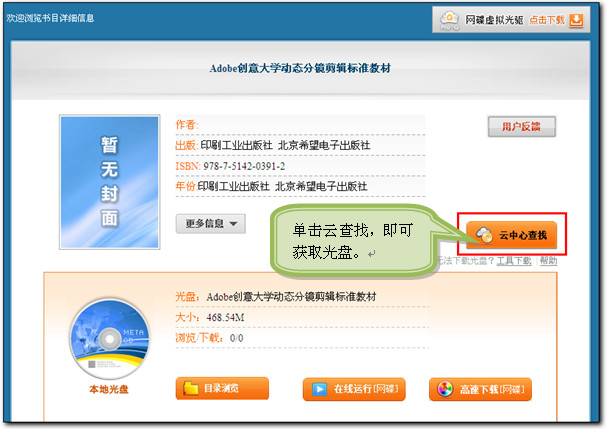Screen dimensions: 607x429
Task: Click the ISBN number 978-7-5142-0391-2
Action: tap(243, 166)
